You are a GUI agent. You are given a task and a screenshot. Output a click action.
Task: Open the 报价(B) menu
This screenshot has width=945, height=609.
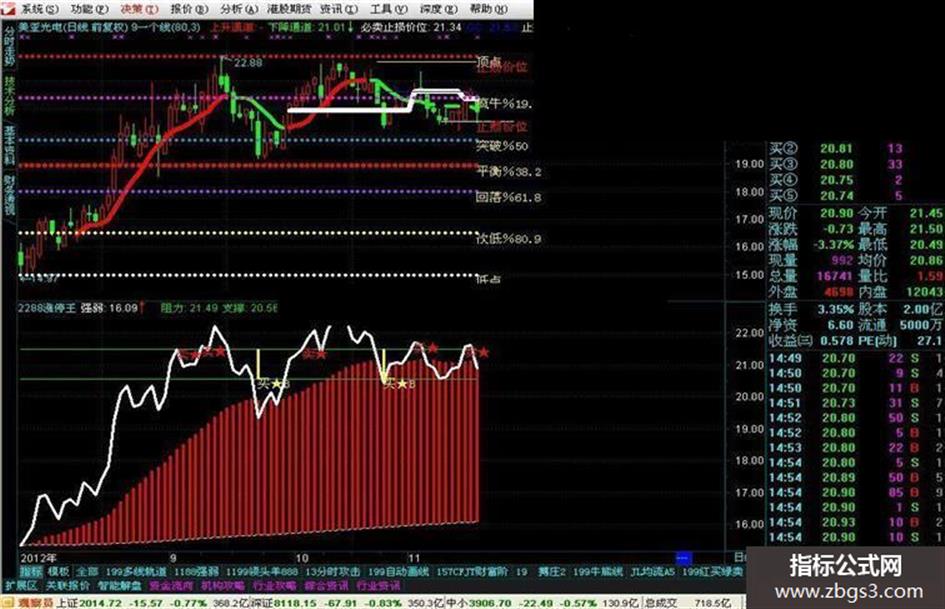point(189,8)
